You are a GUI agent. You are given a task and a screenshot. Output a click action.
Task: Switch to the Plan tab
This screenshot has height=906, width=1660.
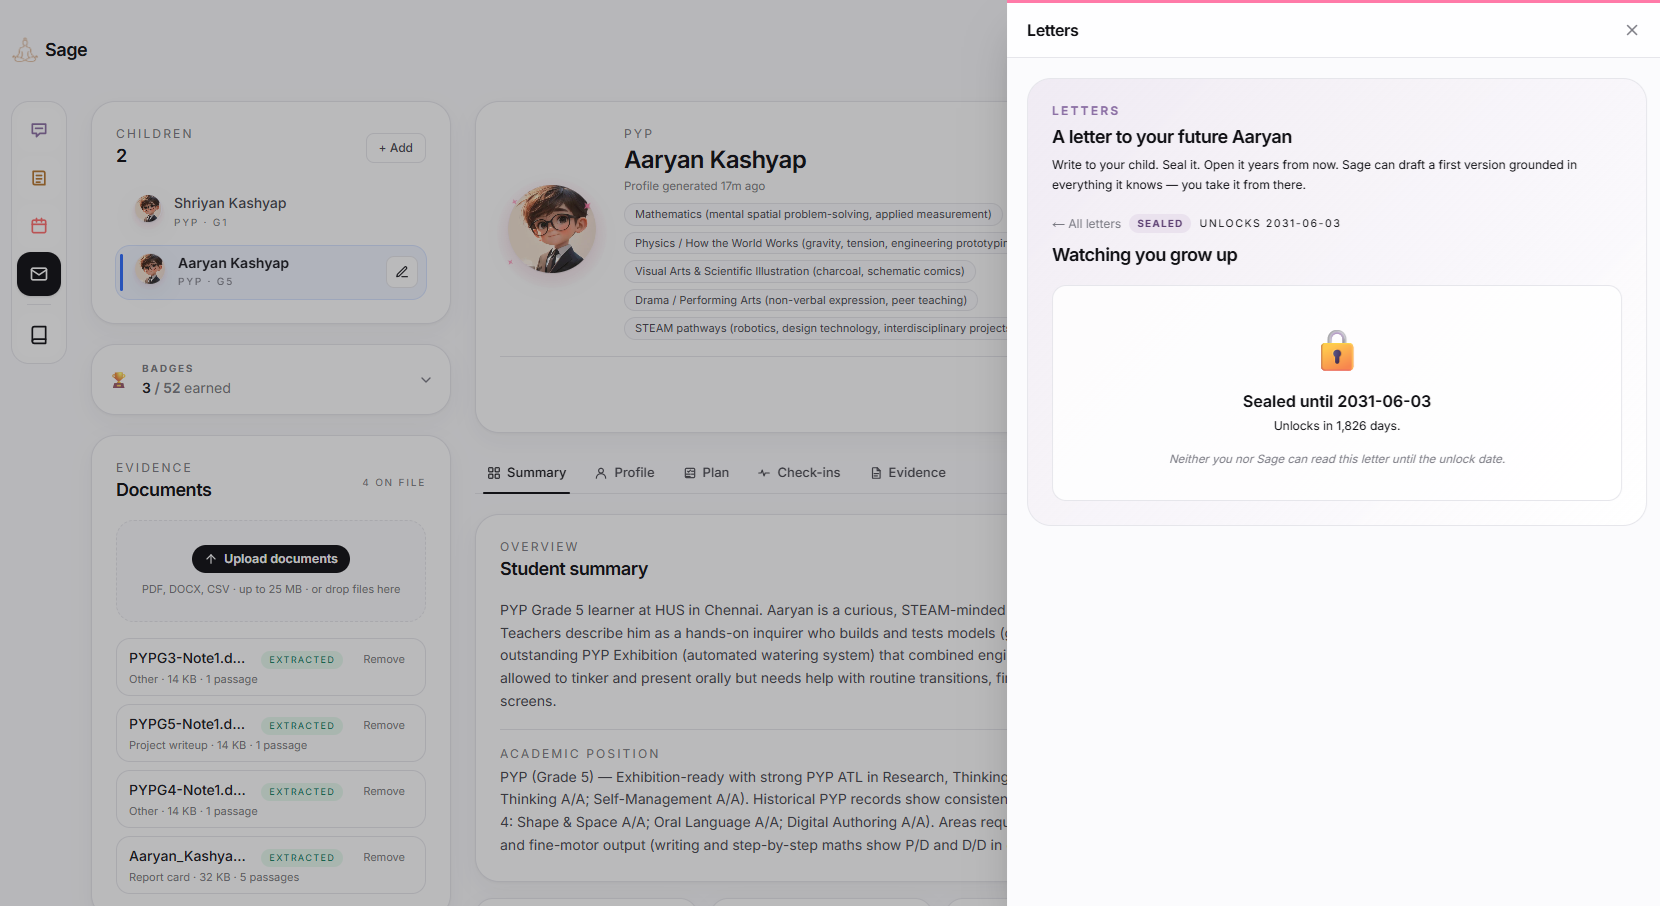pos(706,473)
